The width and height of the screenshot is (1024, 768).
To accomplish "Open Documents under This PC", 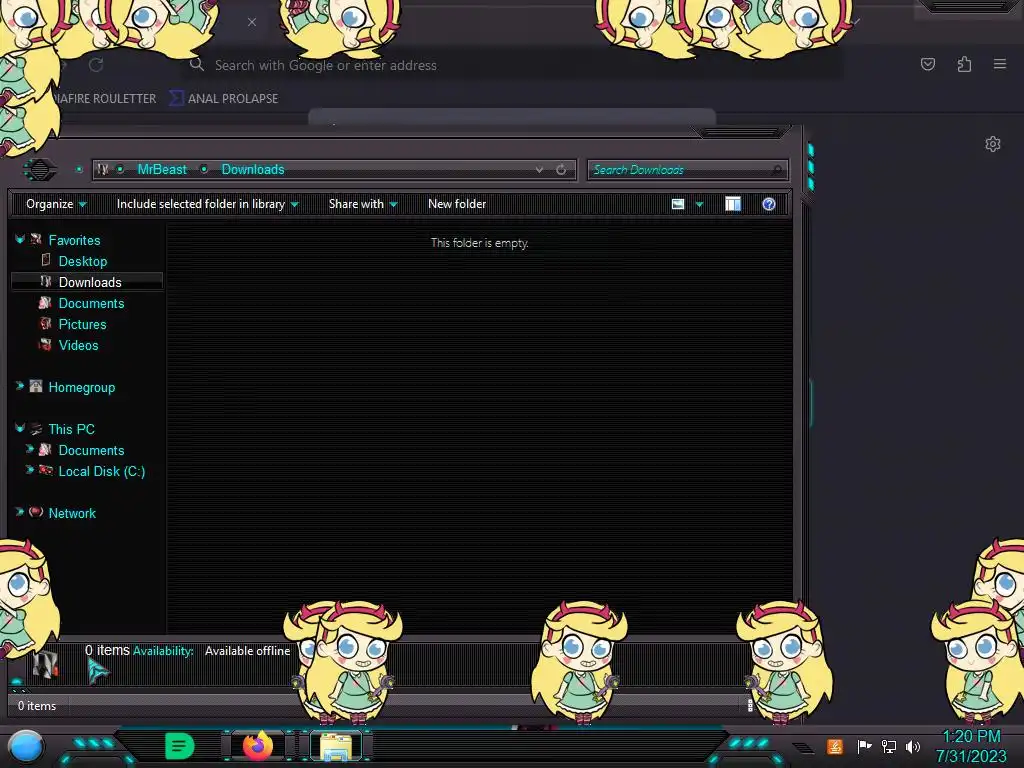I will pos(91,450).
